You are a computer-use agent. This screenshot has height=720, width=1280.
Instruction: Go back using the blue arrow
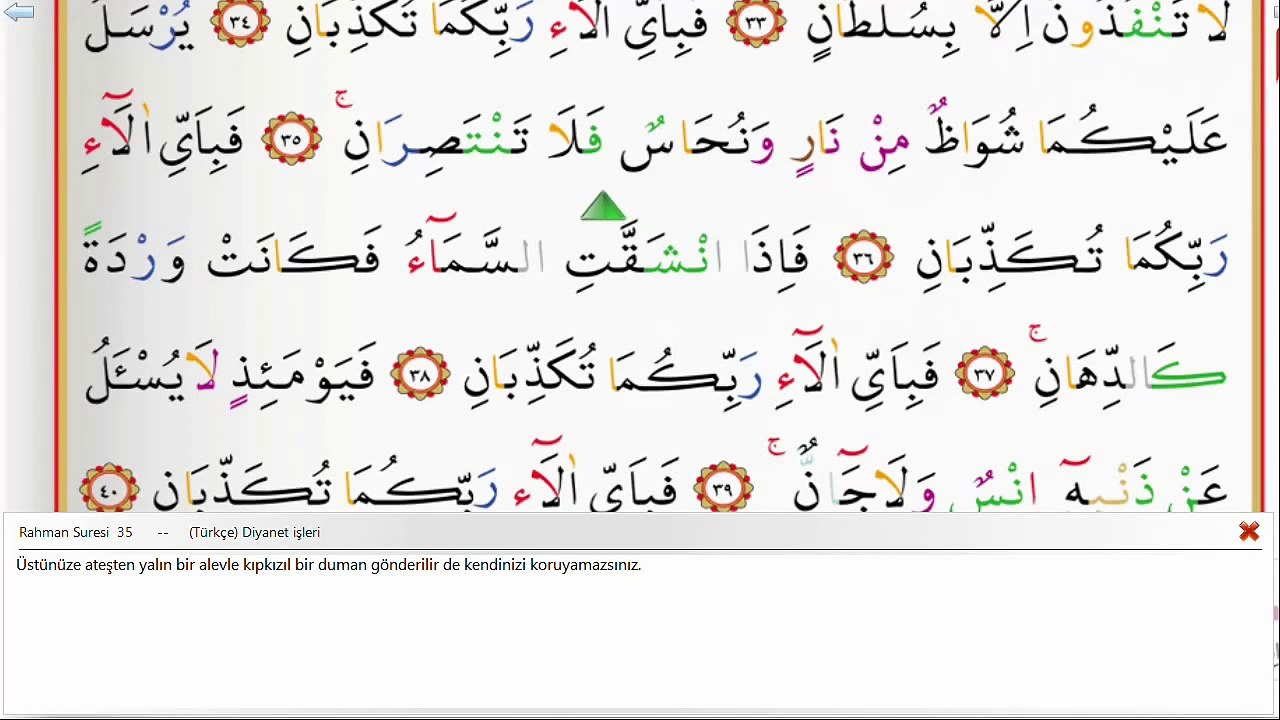(x=19, y=12)
